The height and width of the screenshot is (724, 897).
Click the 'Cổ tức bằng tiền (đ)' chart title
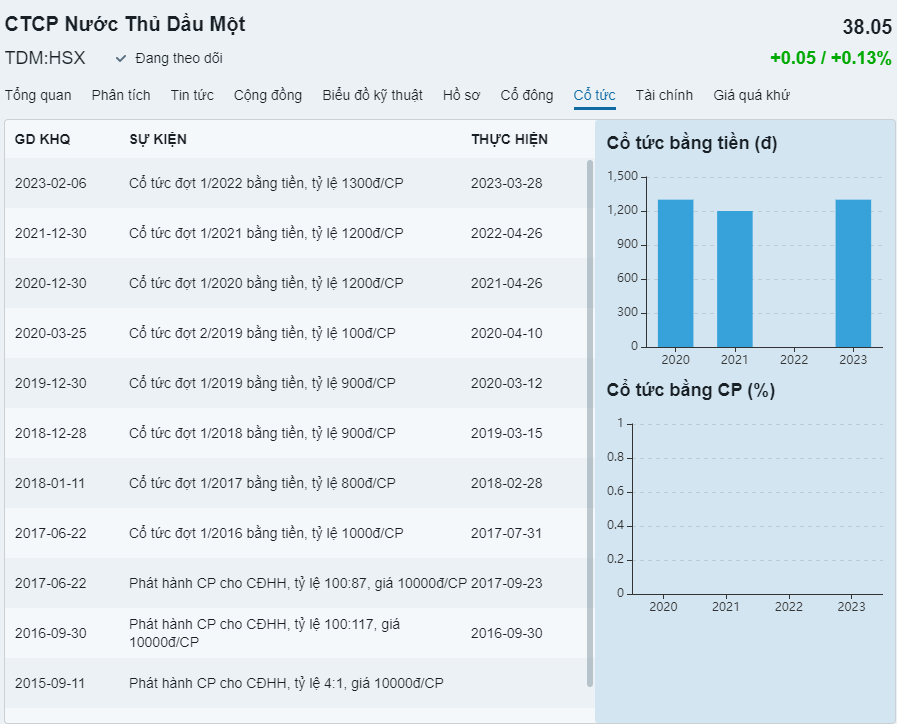coord(692,143)
